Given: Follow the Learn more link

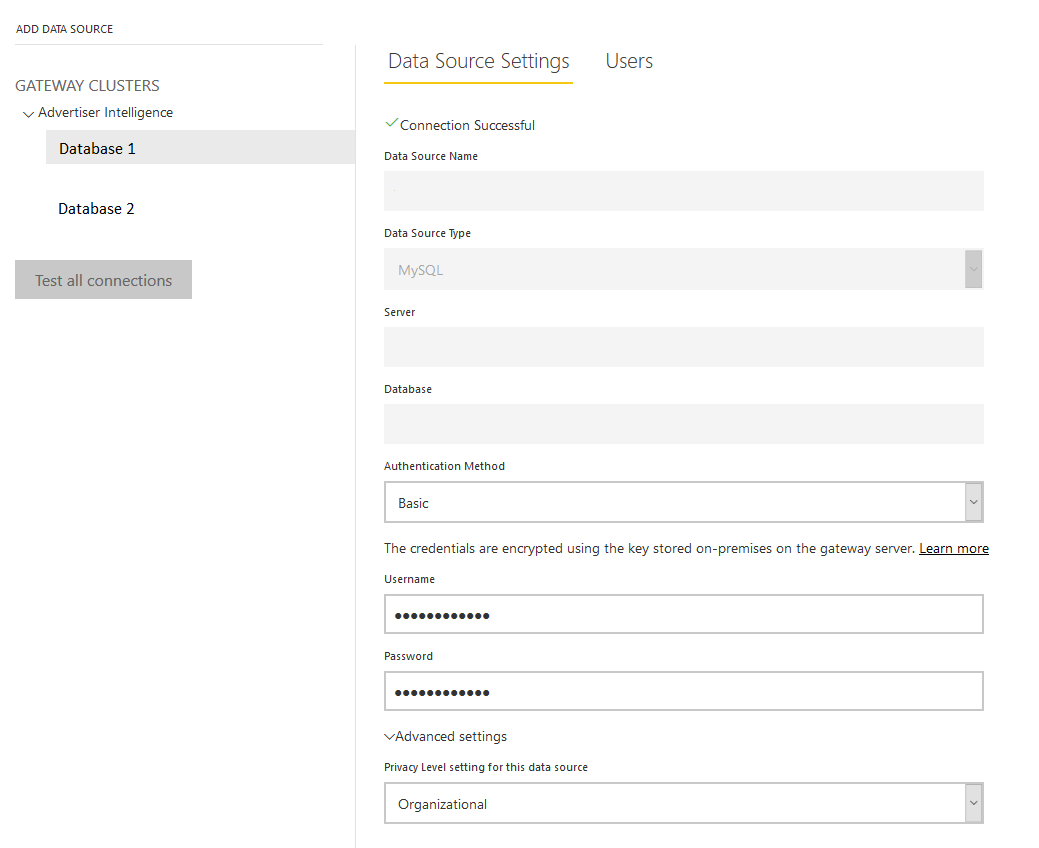Looking at the screenshot, I should pos(954,549).
